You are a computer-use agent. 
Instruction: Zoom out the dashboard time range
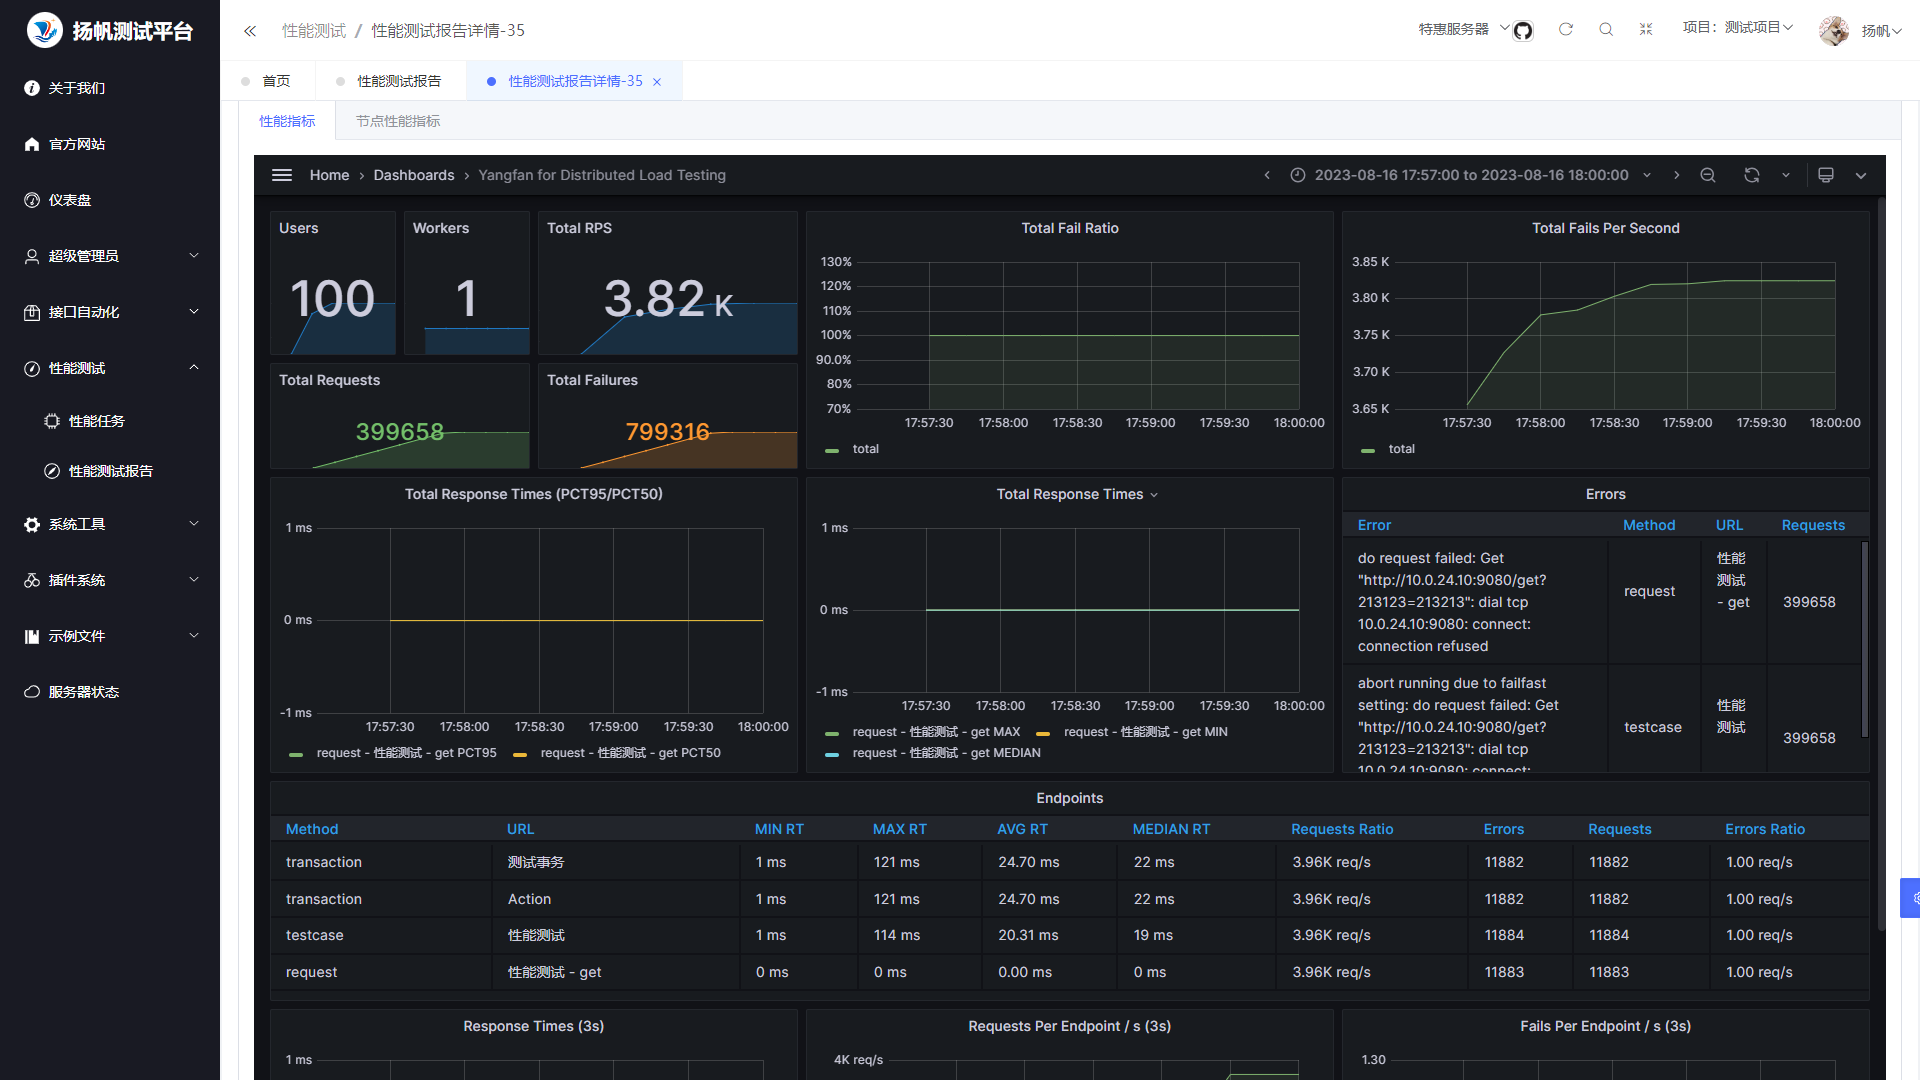1708,175
